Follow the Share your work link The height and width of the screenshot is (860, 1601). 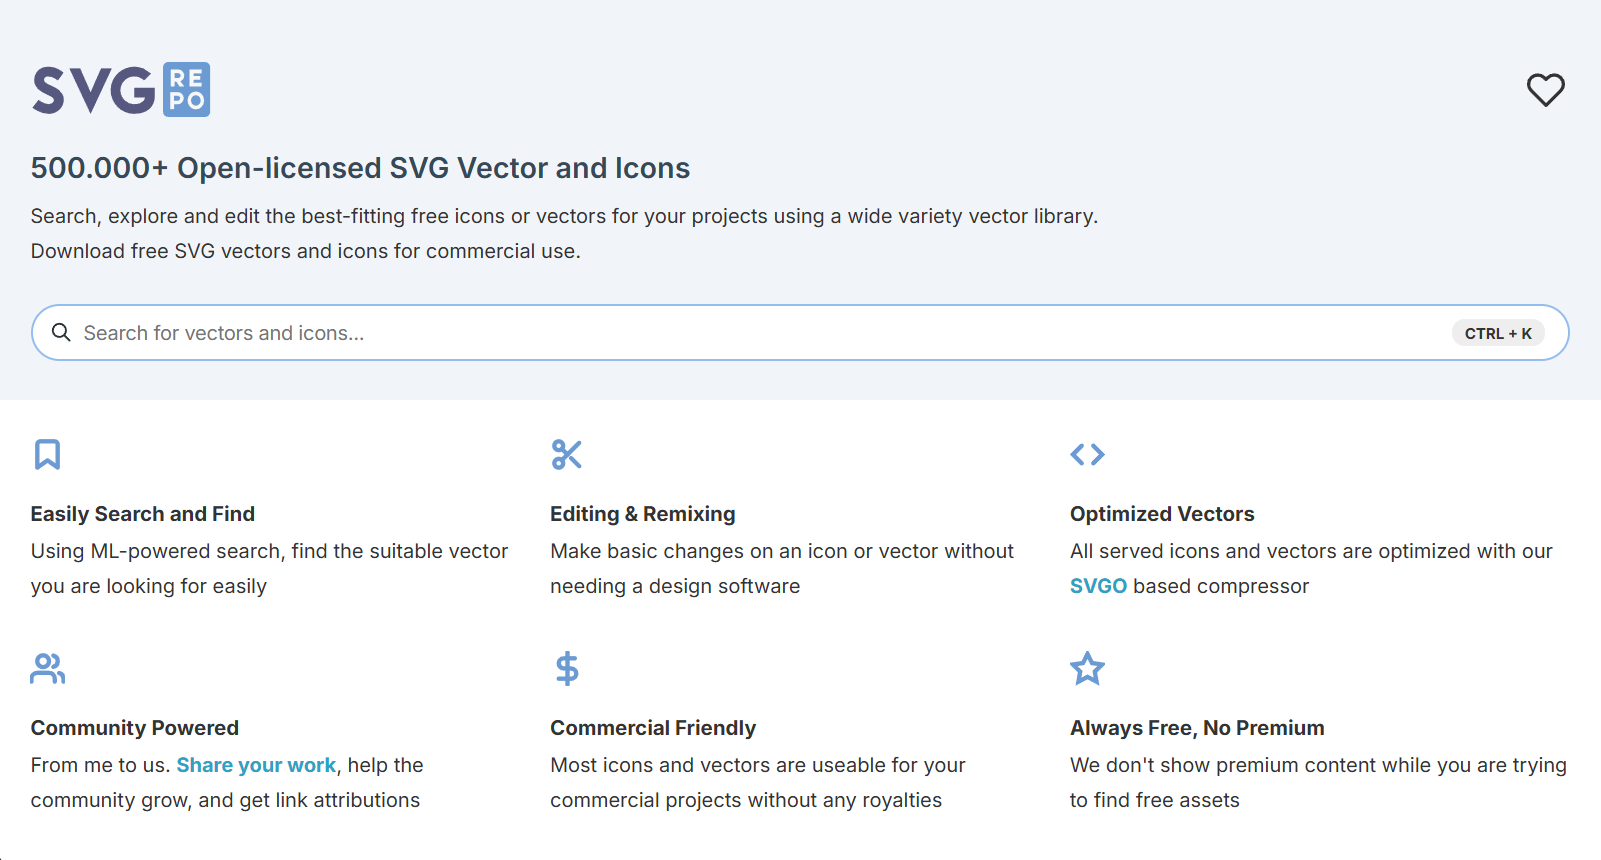[256, 765]
